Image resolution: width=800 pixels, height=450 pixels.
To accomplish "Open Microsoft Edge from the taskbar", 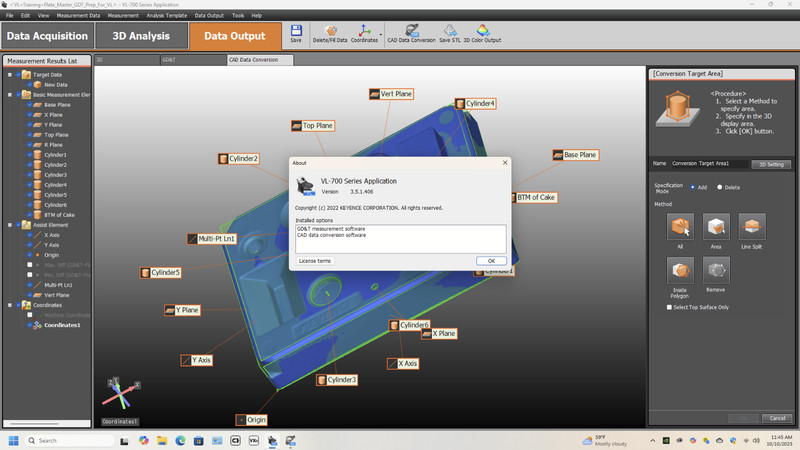I will (x=180, y=440).
